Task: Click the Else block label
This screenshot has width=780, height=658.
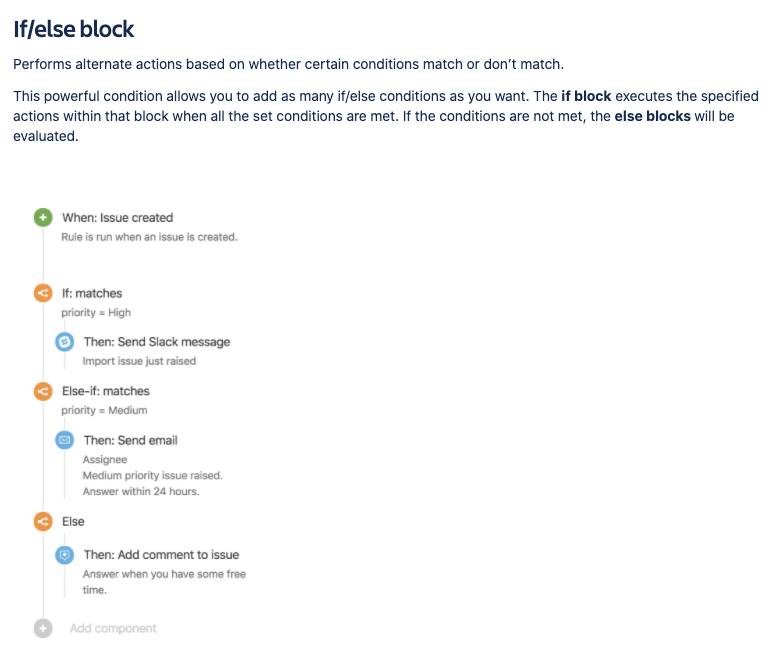Action: tap(73, 522)
